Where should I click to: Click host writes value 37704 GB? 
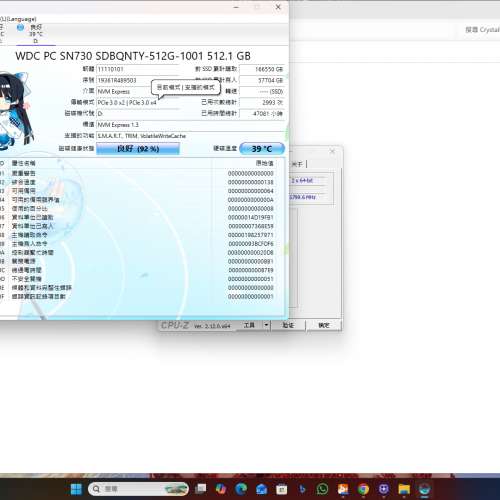(x=262, y=80)
